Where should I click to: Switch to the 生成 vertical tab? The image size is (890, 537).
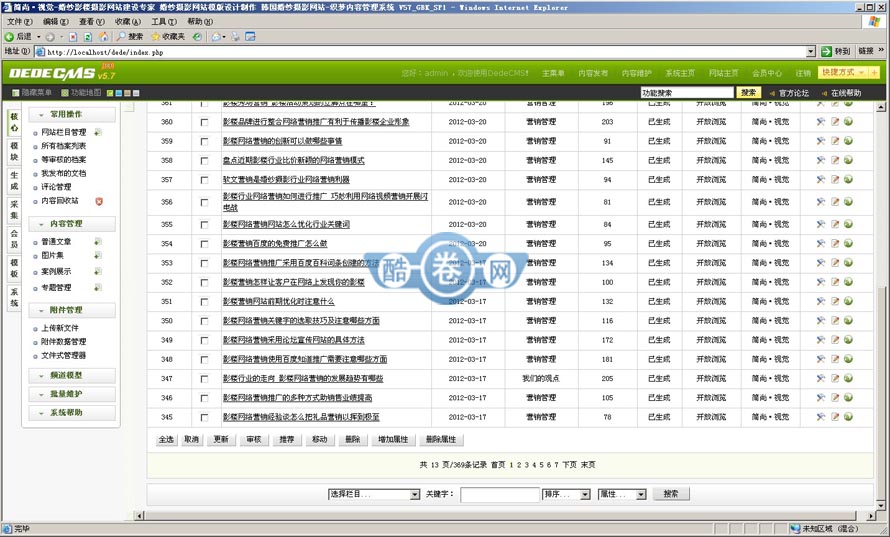(x=14, y=181)
